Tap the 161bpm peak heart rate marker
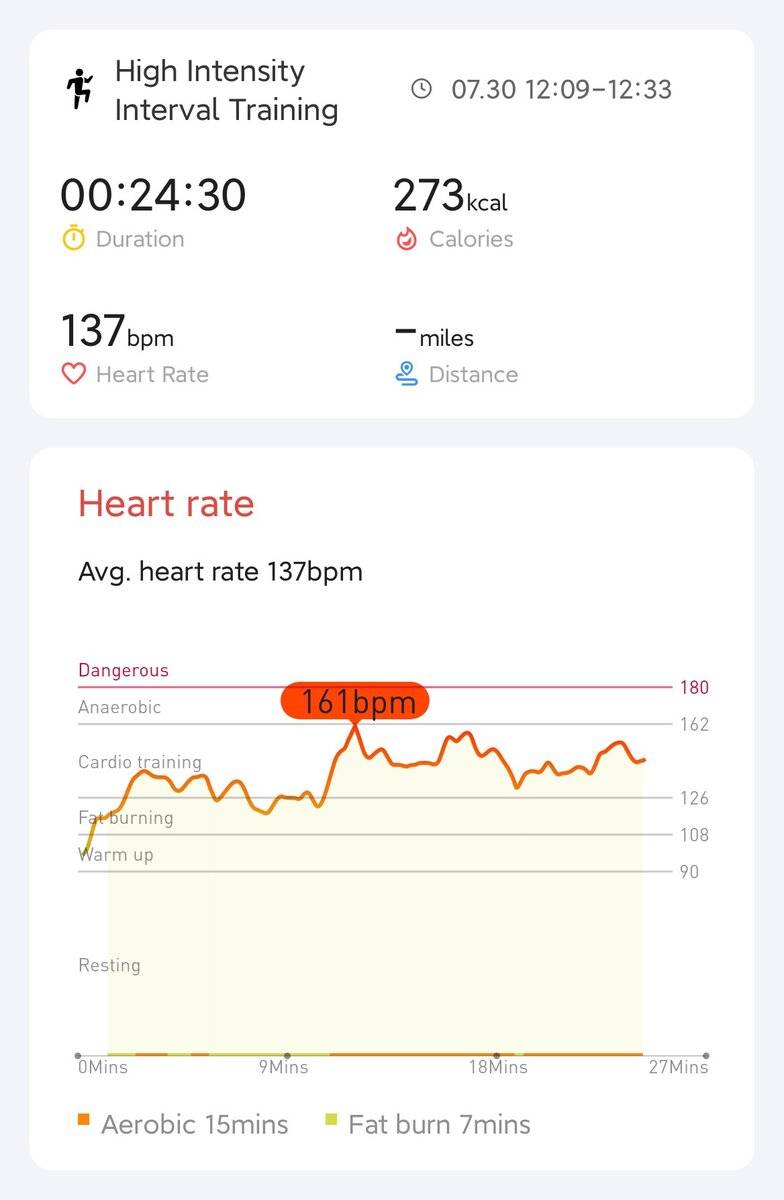The image size is (784, 1200). point(355,702)
